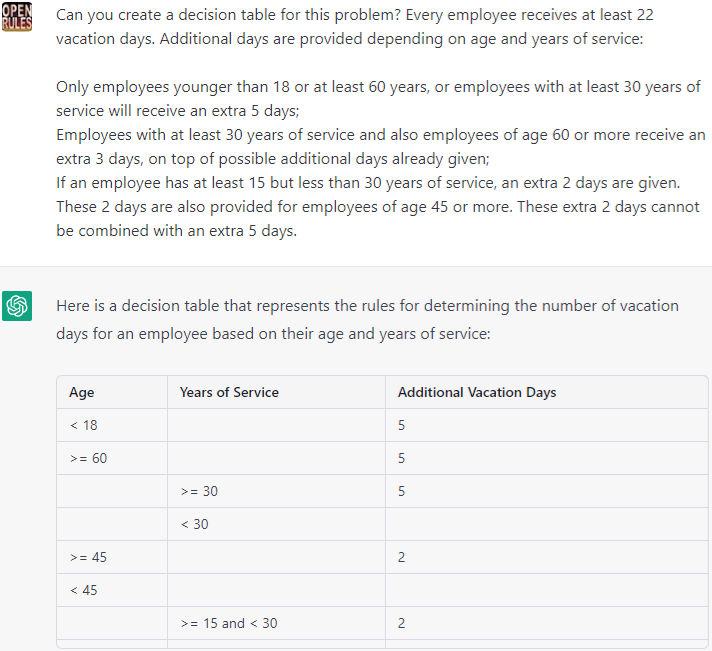
Task: Click the value 5 in the '< 18' row
Action: click(x=401, y=426)
